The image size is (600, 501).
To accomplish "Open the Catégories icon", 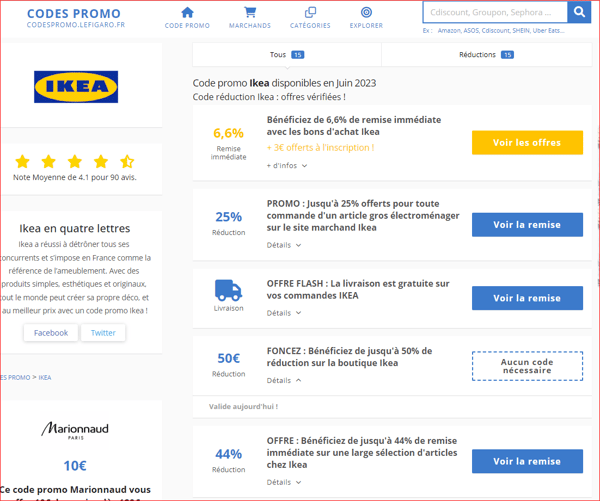I will [310, 13].
